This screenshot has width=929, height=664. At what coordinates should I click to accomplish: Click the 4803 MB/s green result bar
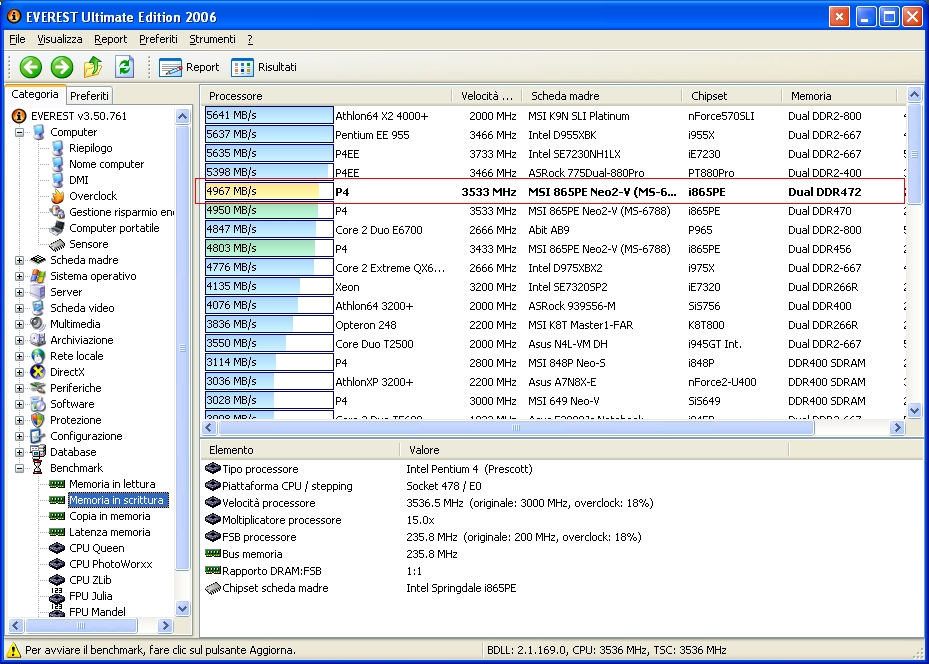click(269, 248)
